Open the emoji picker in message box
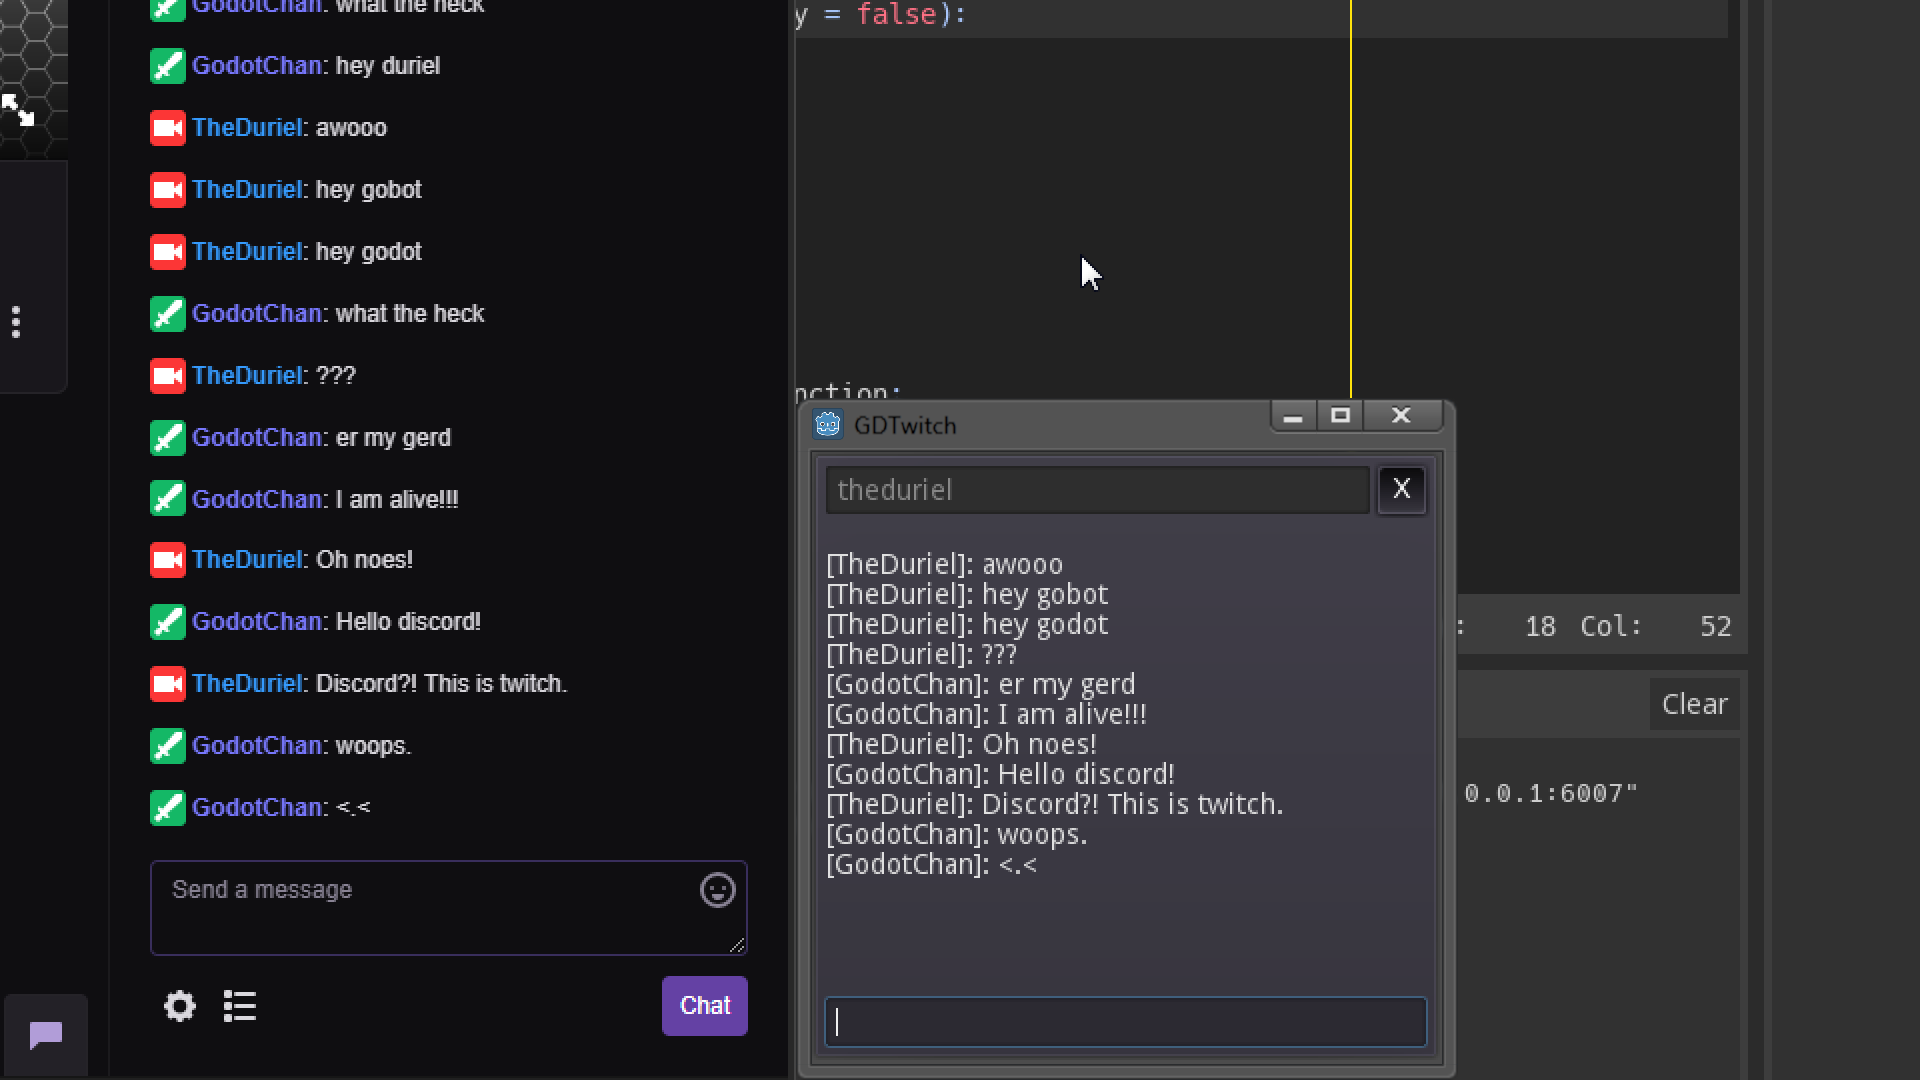1920x1080 pixels. click(x=717, y=890)
